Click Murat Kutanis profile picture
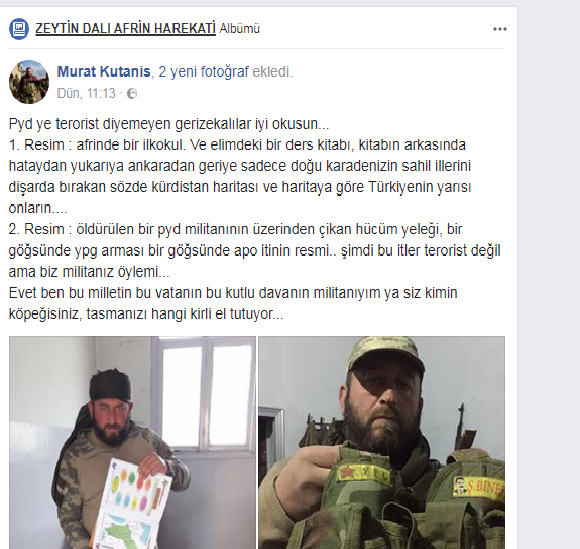This screenshot has height=549, width=580. pos(29,82)
